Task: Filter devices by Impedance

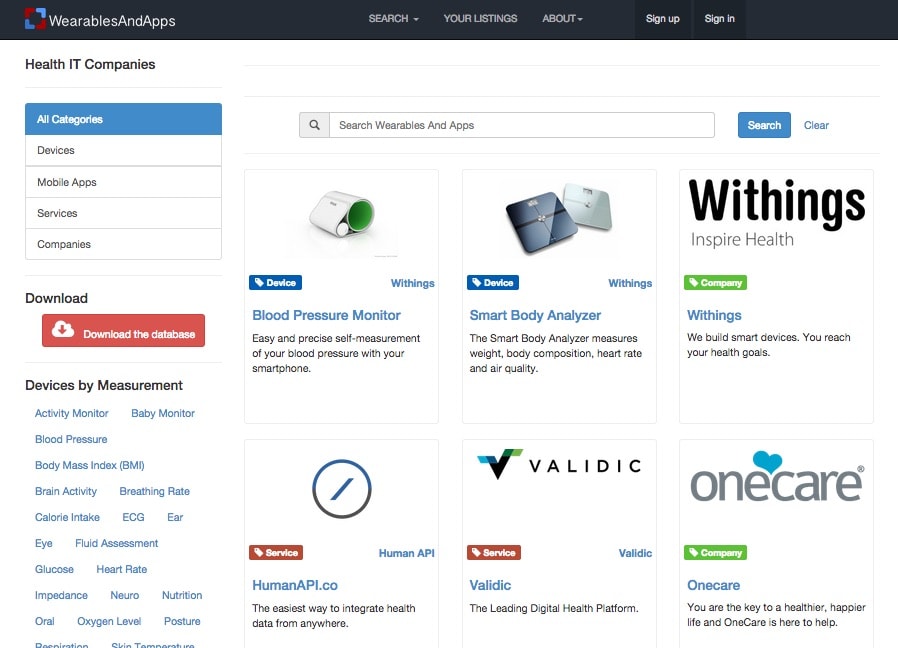Action: (61, 595)
